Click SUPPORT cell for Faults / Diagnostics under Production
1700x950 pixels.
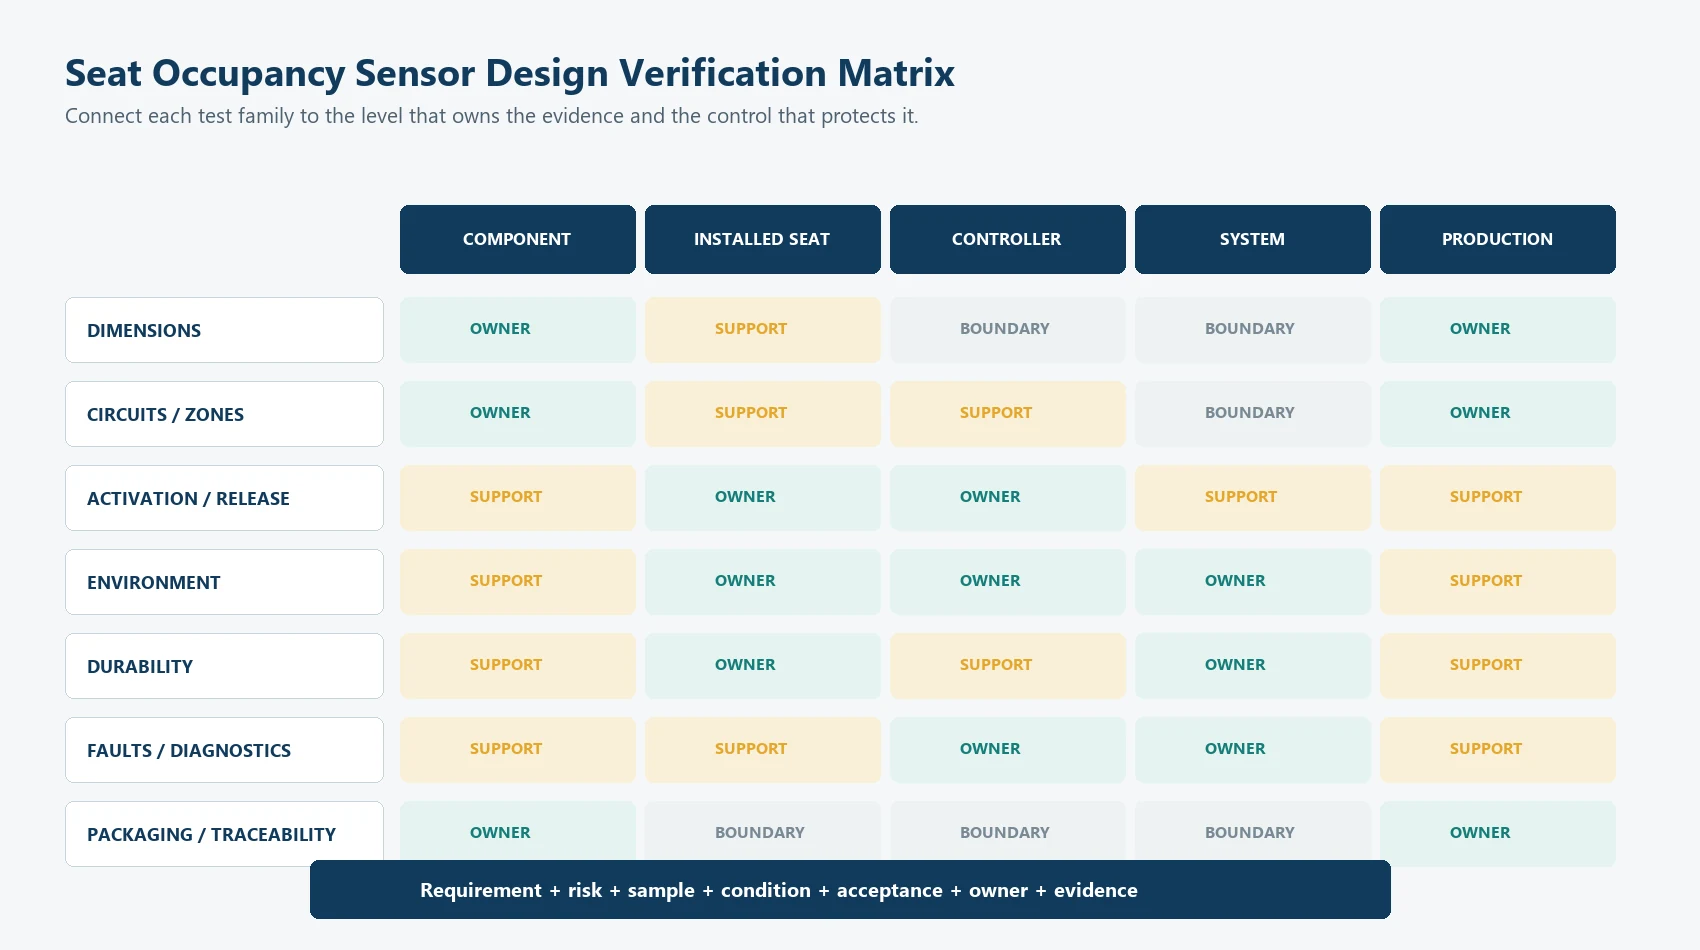click(1498, 750)
